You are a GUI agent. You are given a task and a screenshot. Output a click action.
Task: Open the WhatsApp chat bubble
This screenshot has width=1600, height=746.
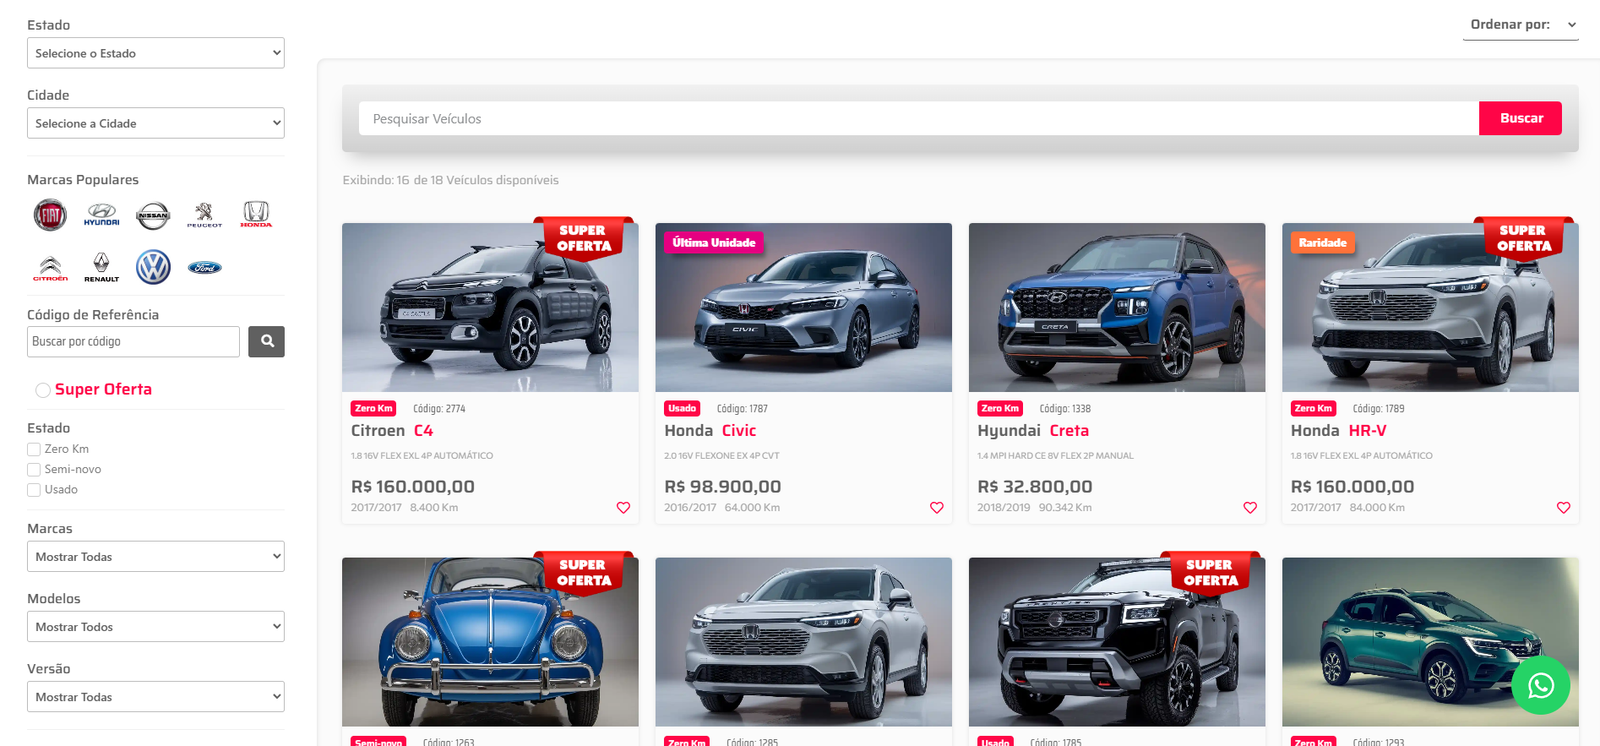coord(1540,685)
